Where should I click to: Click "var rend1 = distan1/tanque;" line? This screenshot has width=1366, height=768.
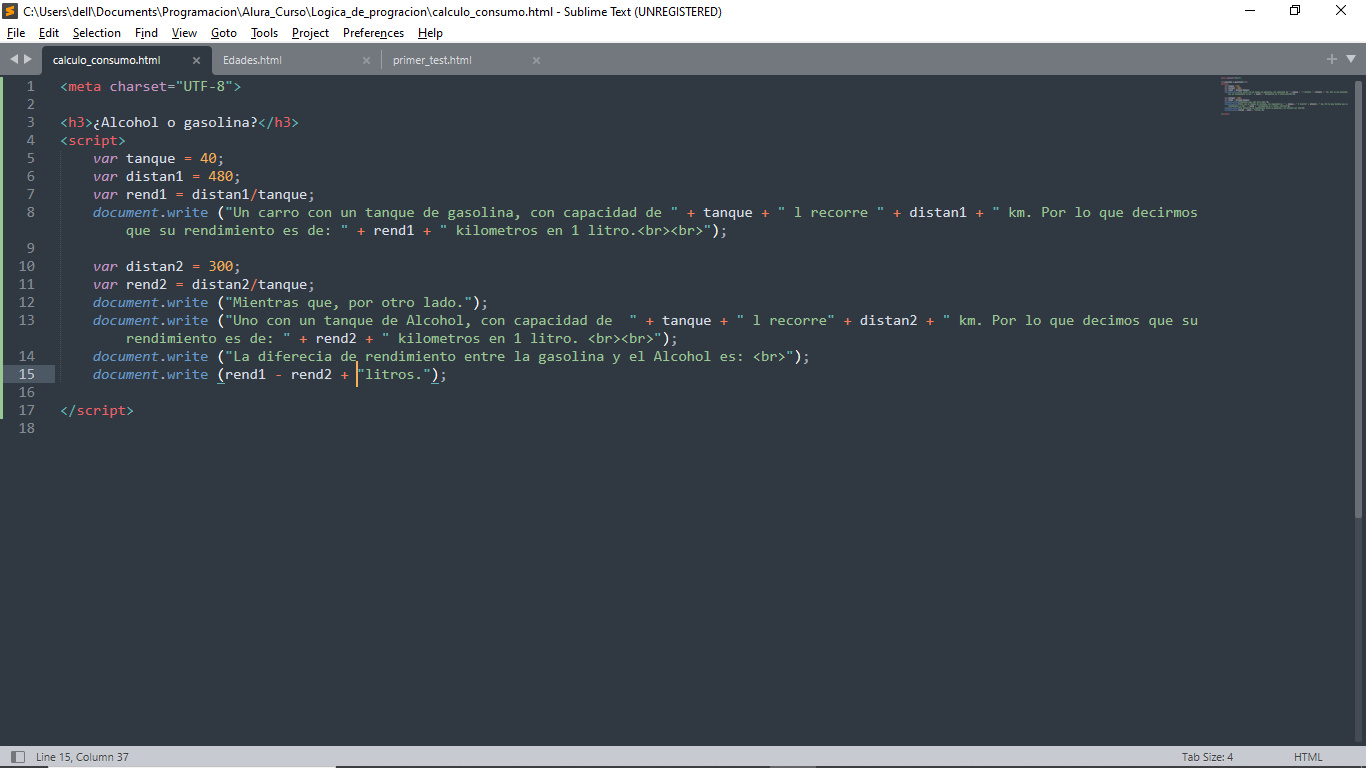tap(204, 194)
